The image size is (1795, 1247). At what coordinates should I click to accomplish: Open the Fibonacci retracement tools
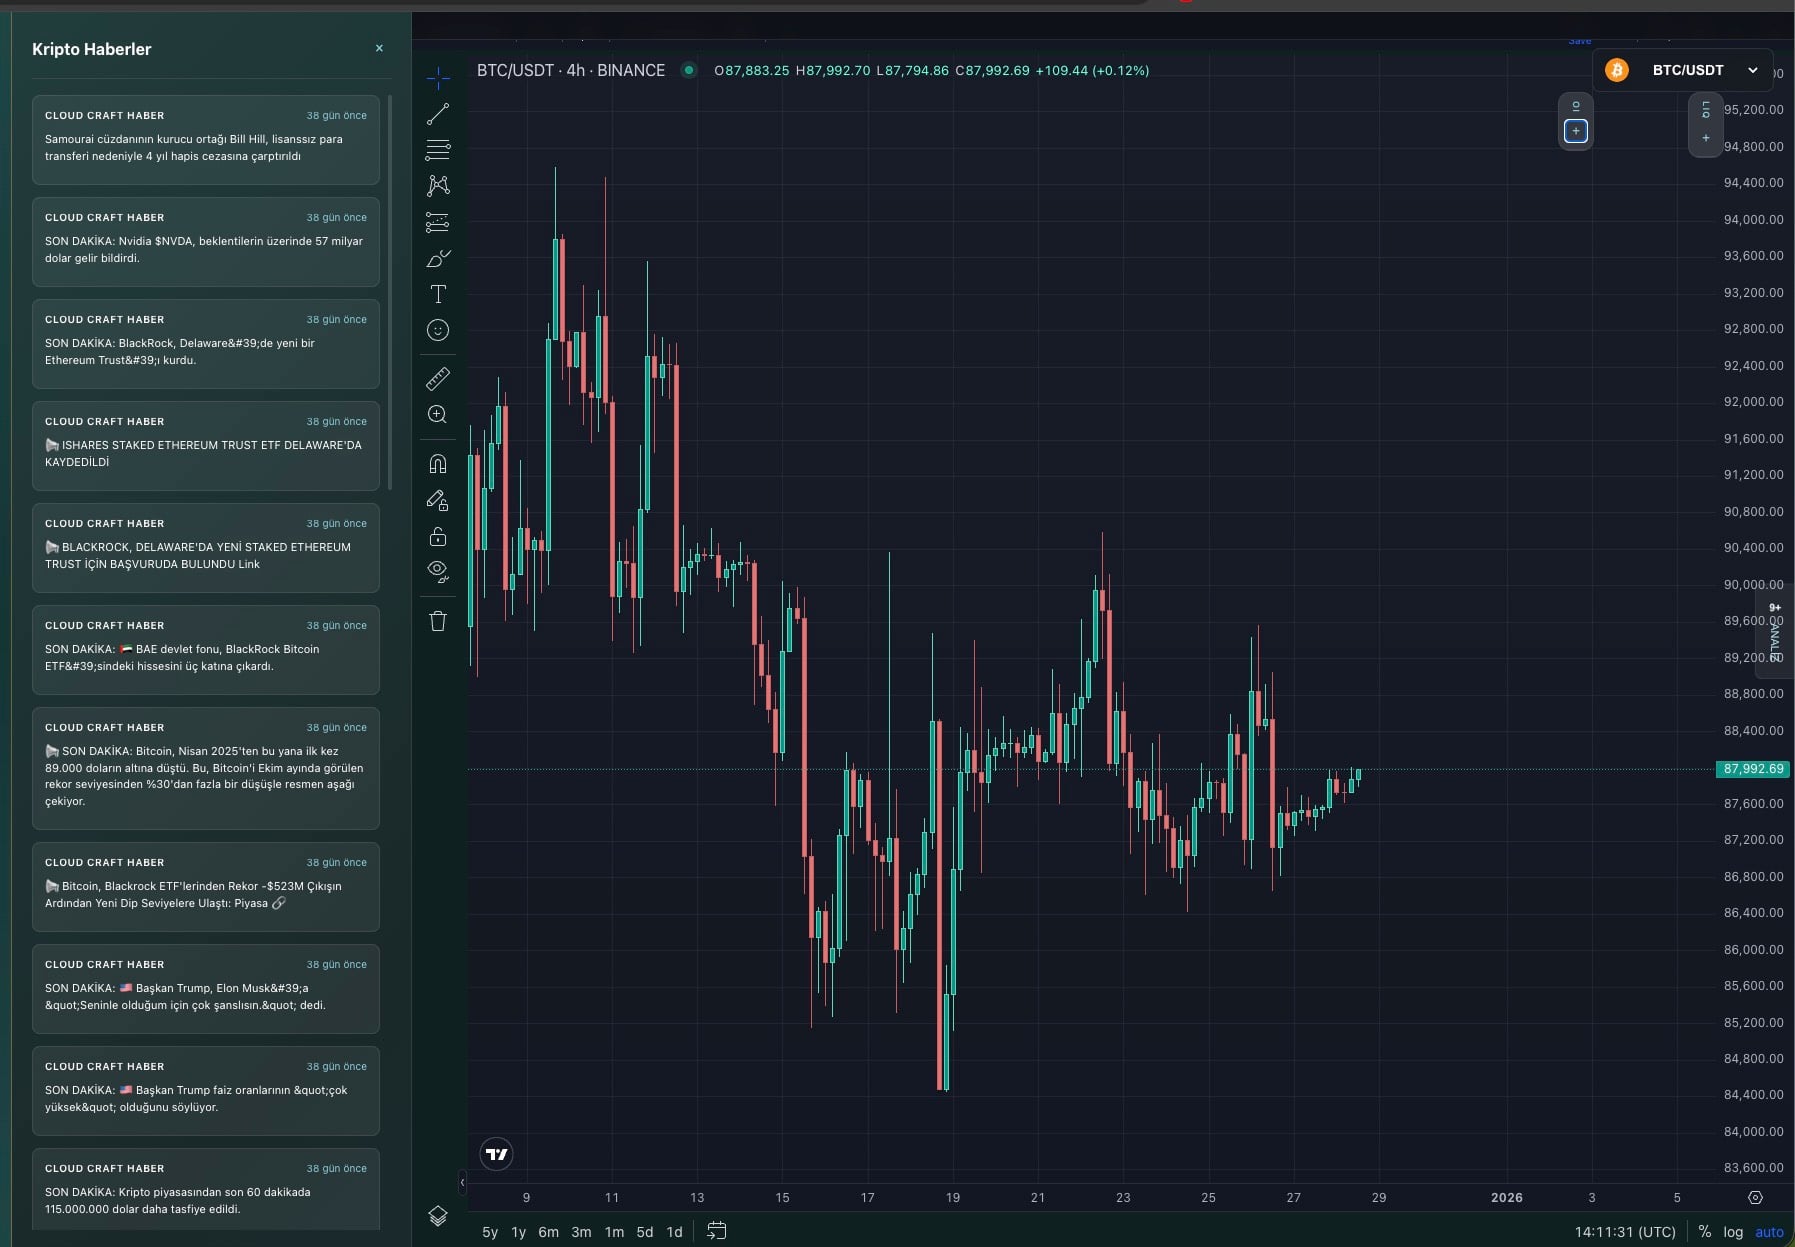(438, 150)
